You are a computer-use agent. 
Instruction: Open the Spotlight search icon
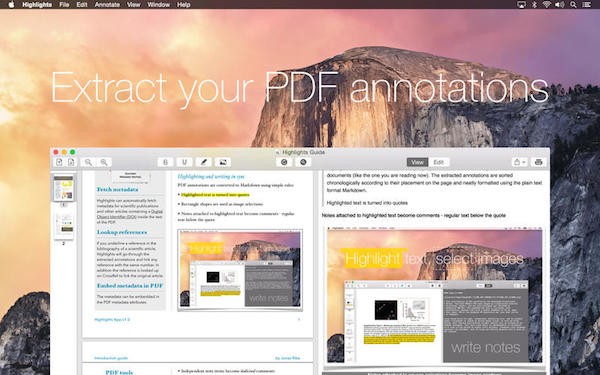click(573, 5)
